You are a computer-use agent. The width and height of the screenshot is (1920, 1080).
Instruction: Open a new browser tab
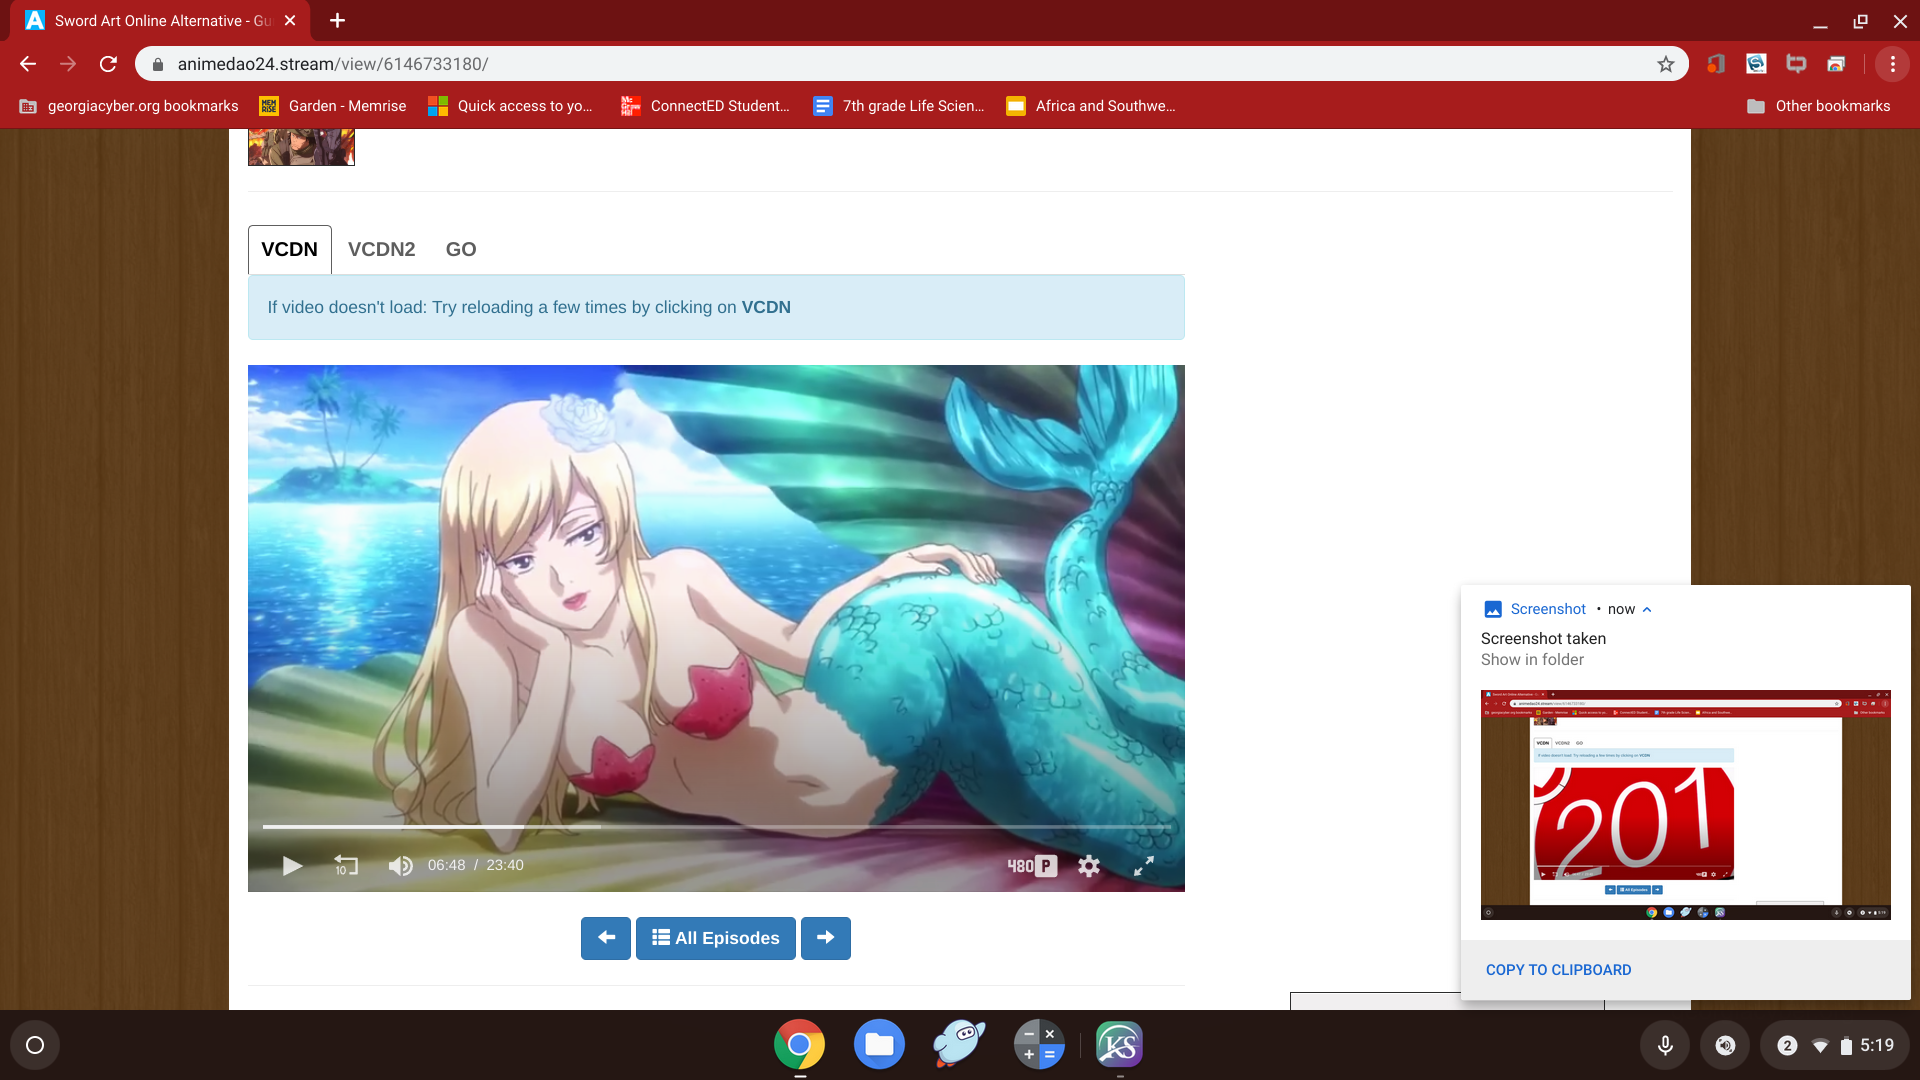point(337,20)
